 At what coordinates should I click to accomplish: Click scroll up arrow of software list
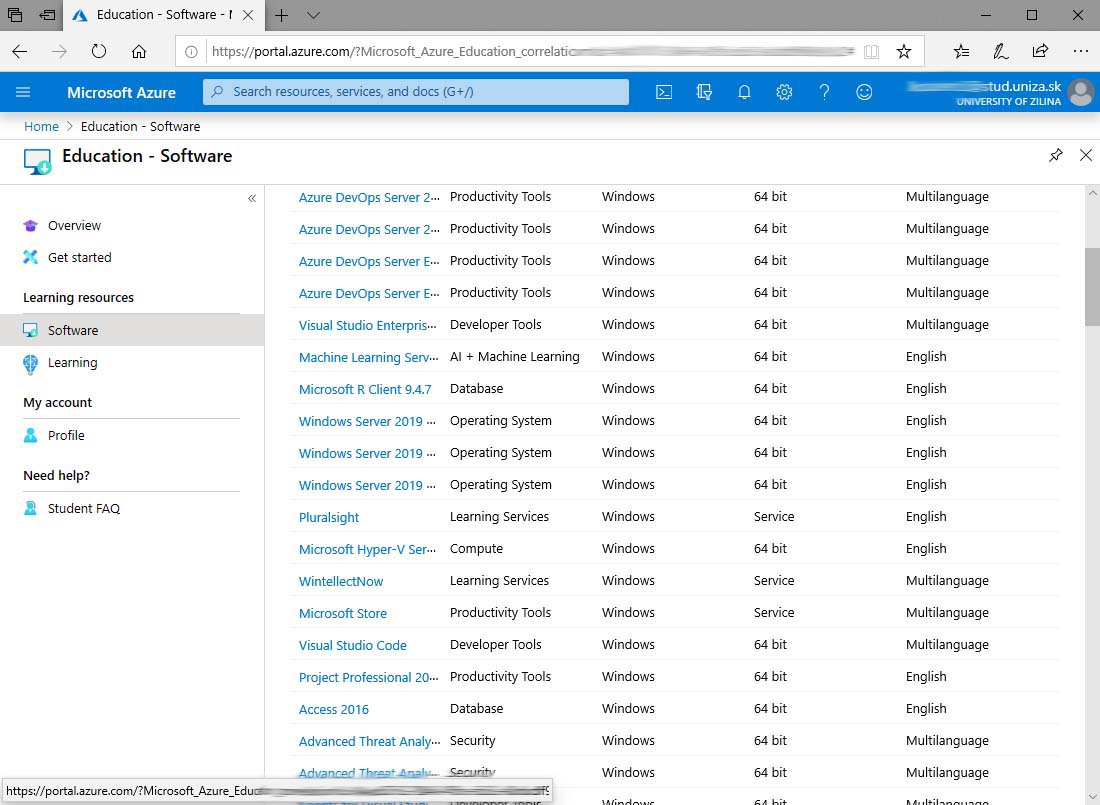pos(1092,192)
